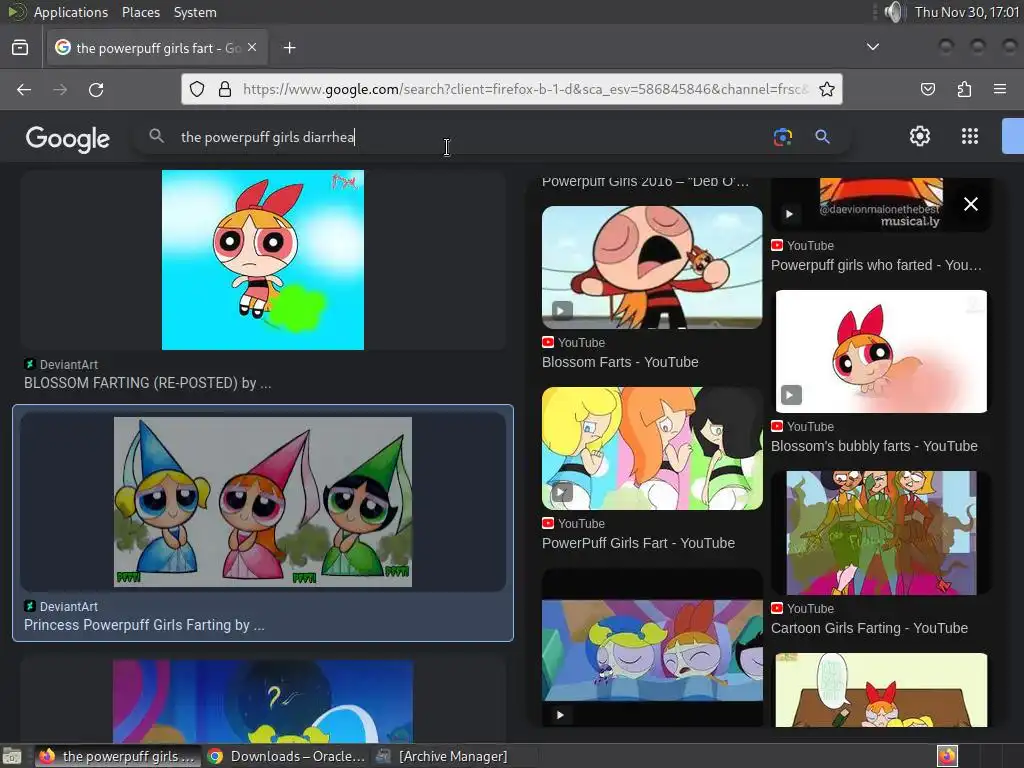Image resolution: width=1024 pixels, height=768 pixels.
Task: Open Powerpuff girls who farted link
Action: (876, 265)
